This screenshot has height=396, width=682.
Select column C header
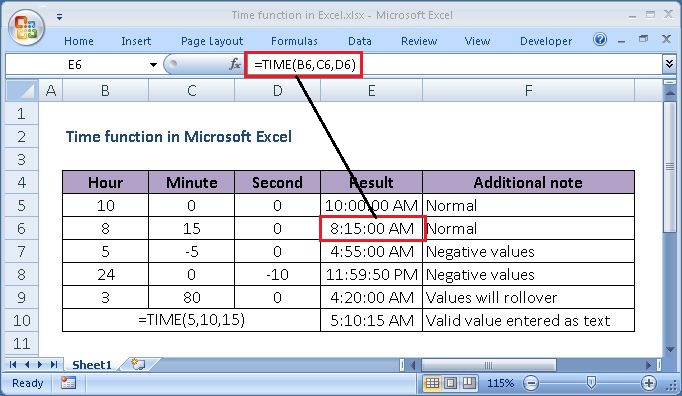(191, 91)
